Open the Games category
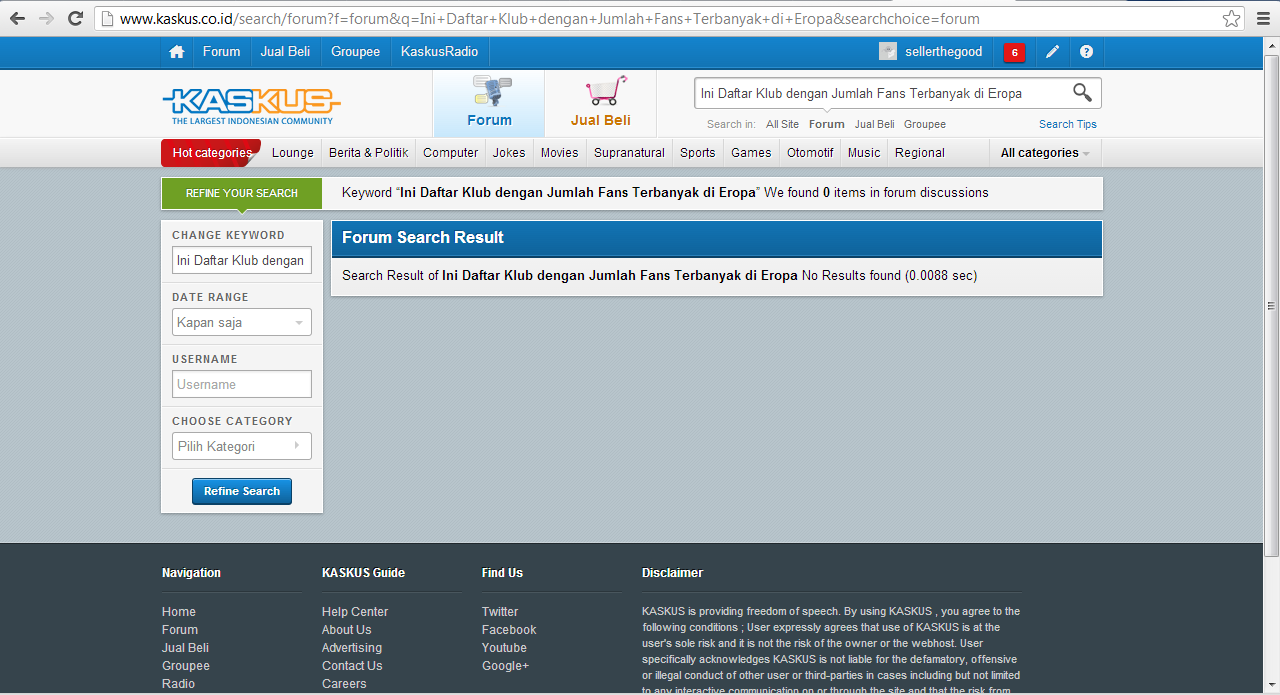Screen dimensions: 1280x695 point(751,153)
